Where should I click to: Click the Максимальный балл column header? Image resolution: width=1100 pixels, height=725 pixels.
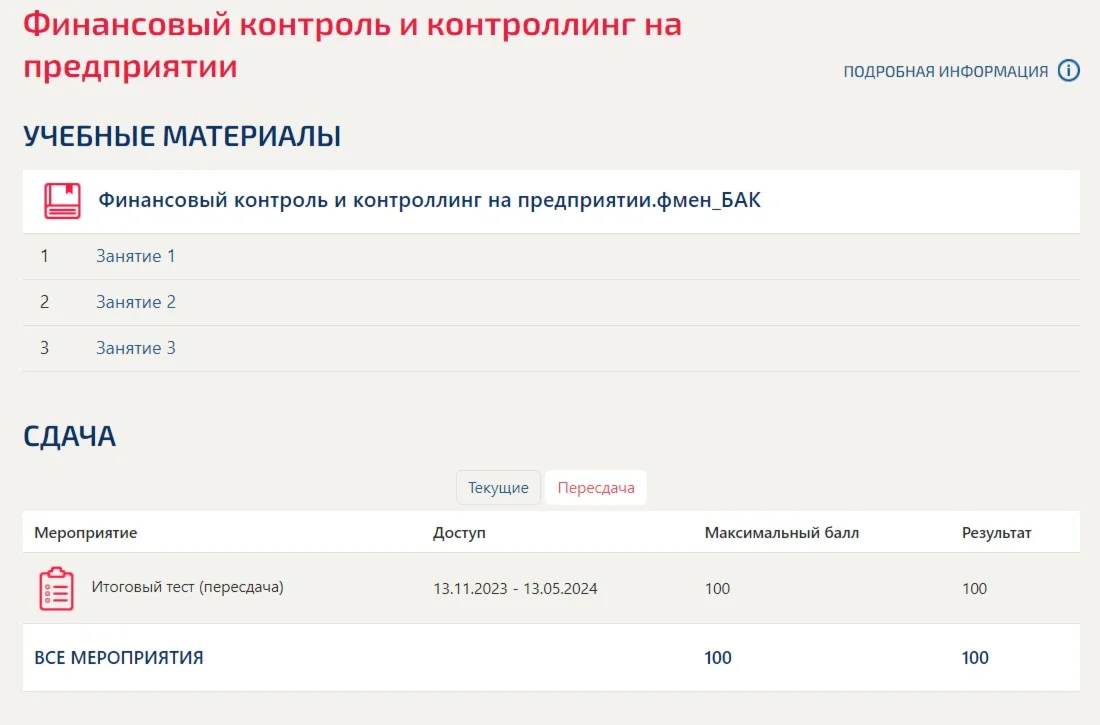(x=782, y=533)
